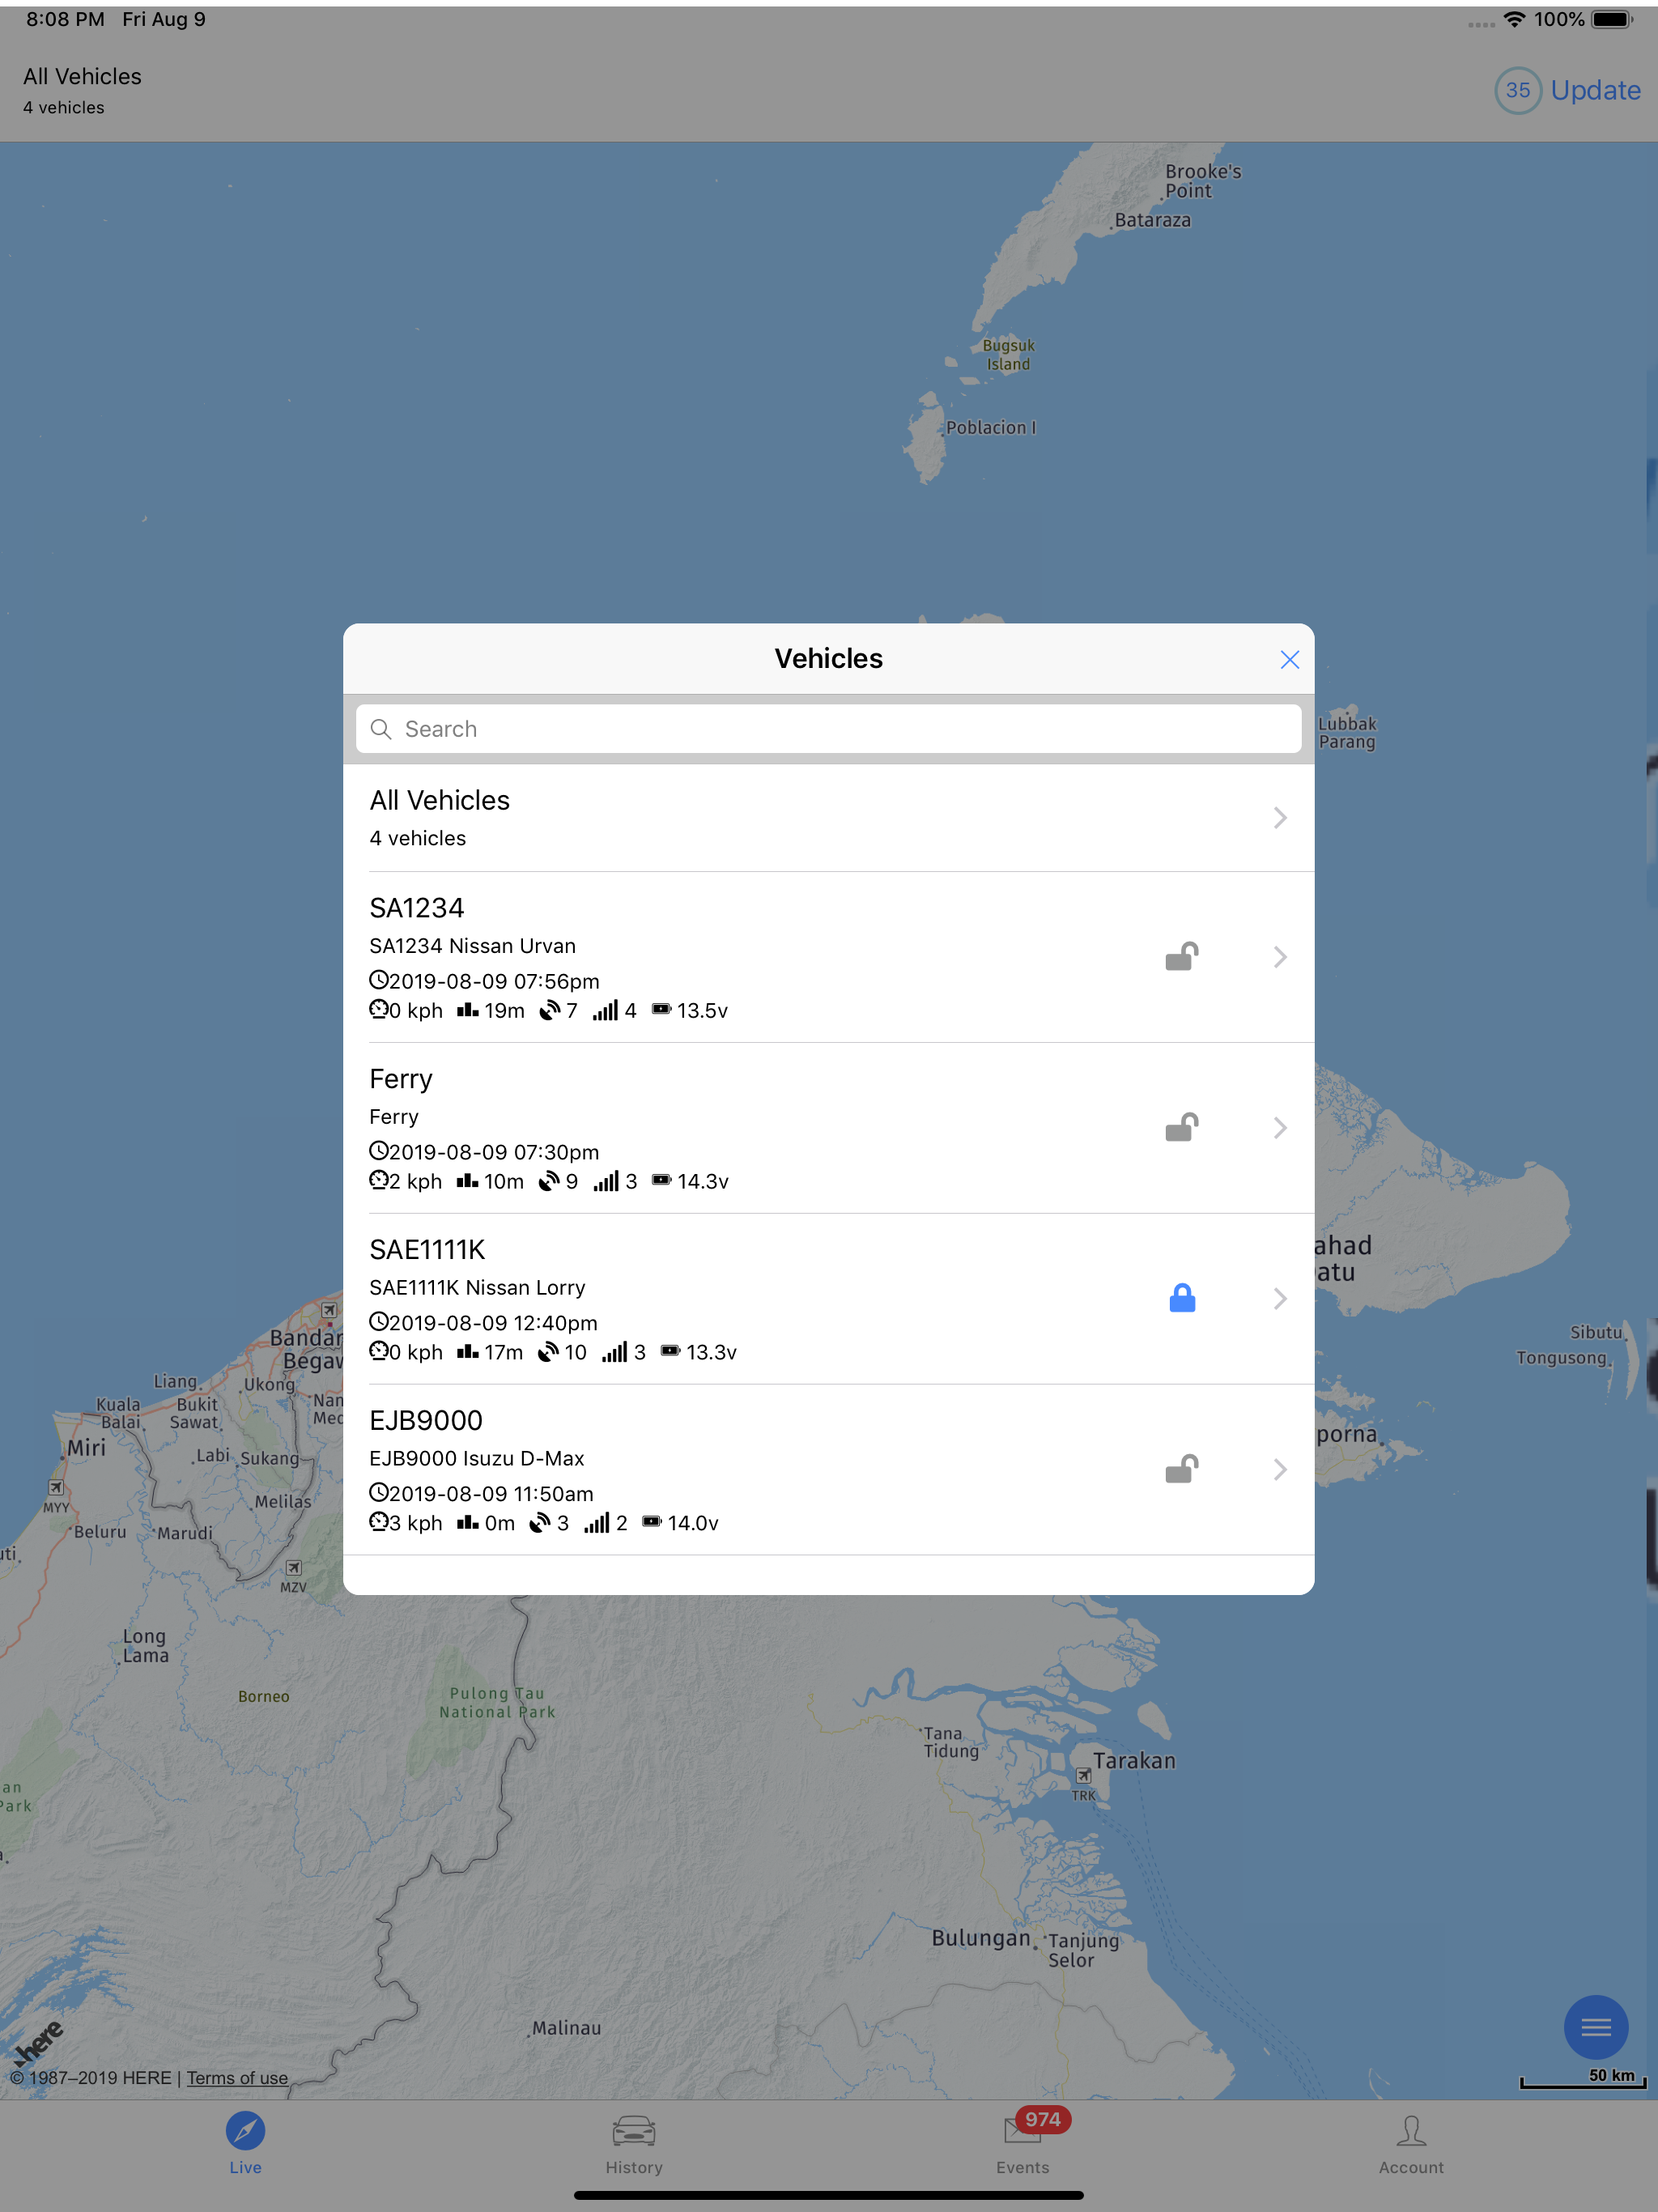Open the Terms of use link
Screen dimensions: 1658x2212
pos(237,2078)
